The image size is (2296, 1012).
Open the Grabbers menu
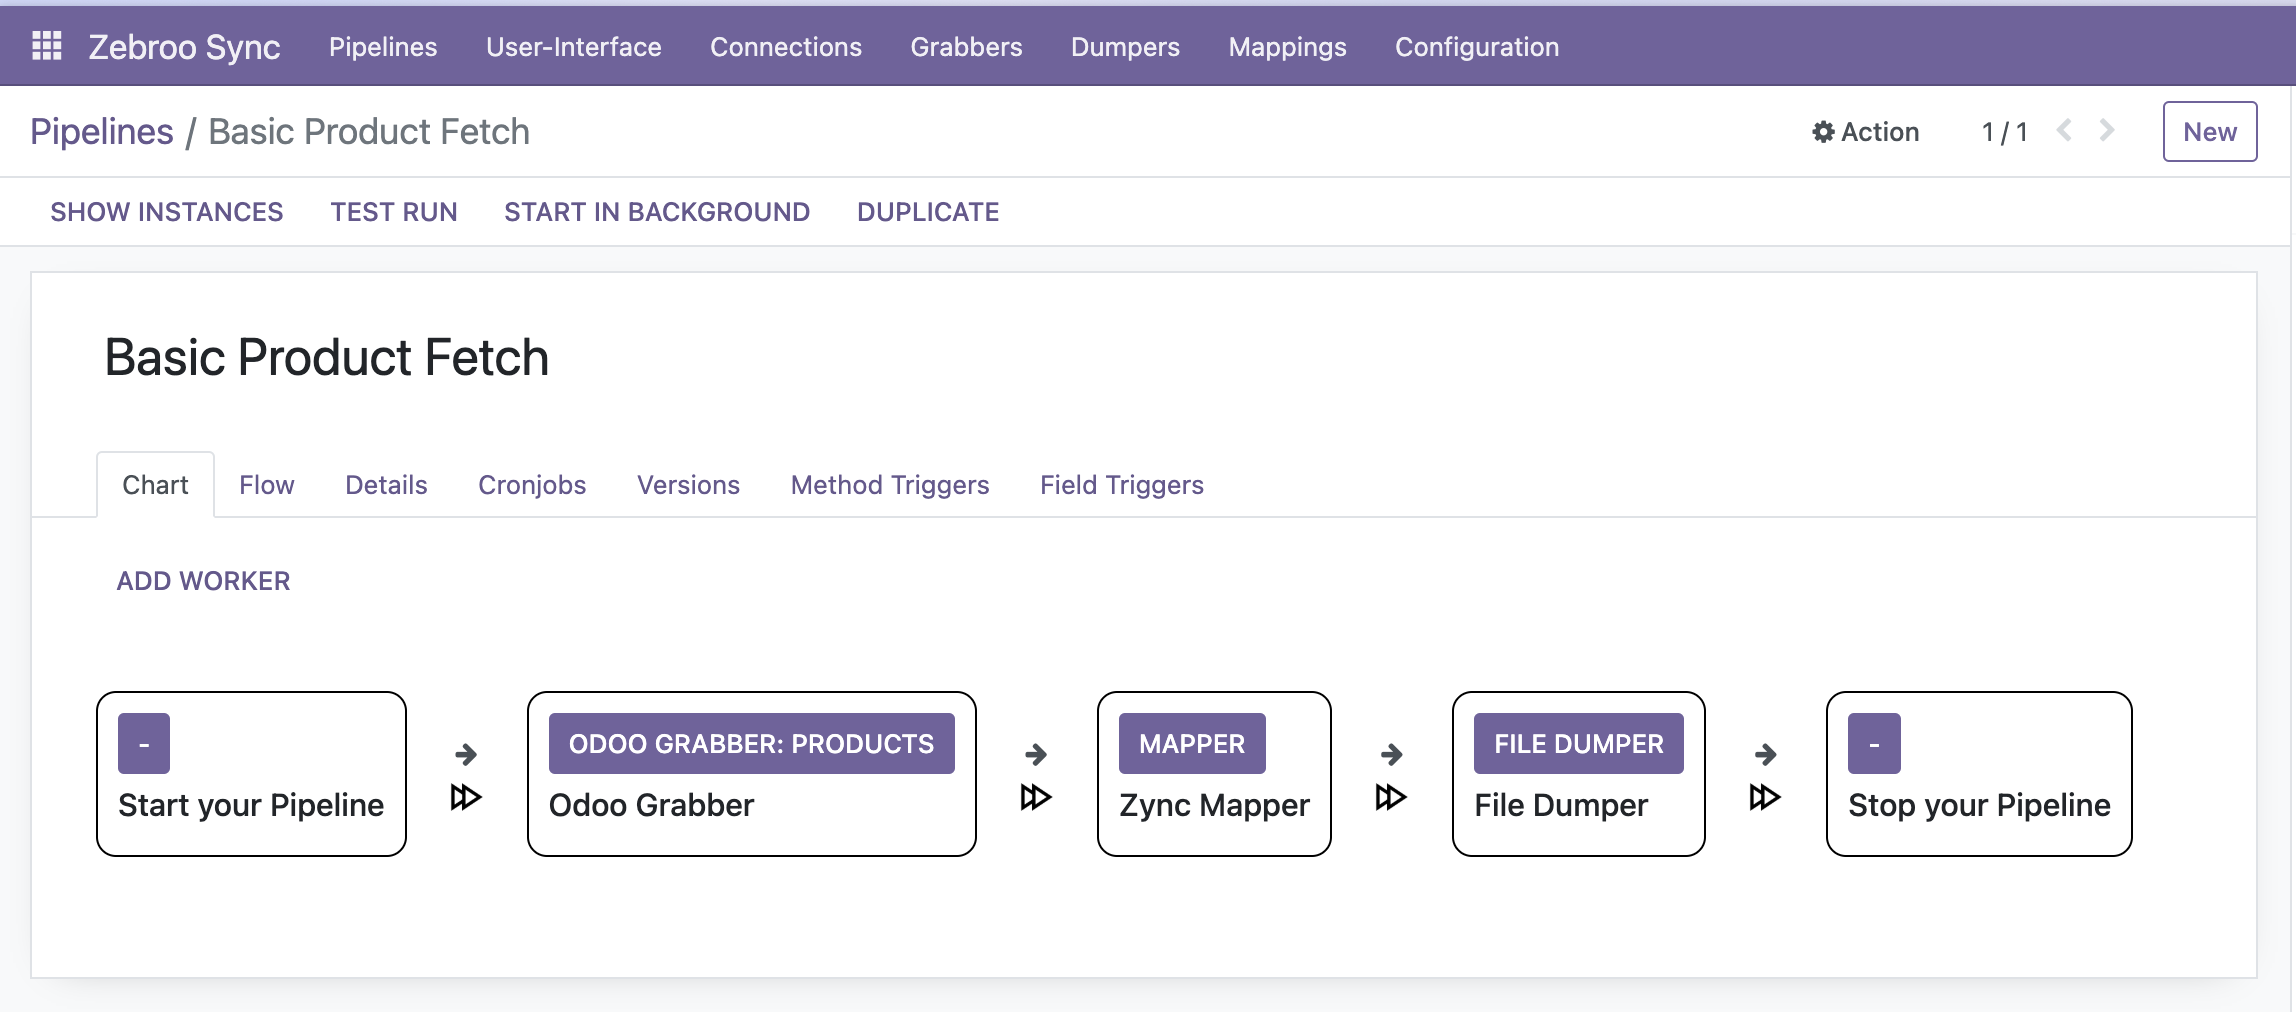966,47
